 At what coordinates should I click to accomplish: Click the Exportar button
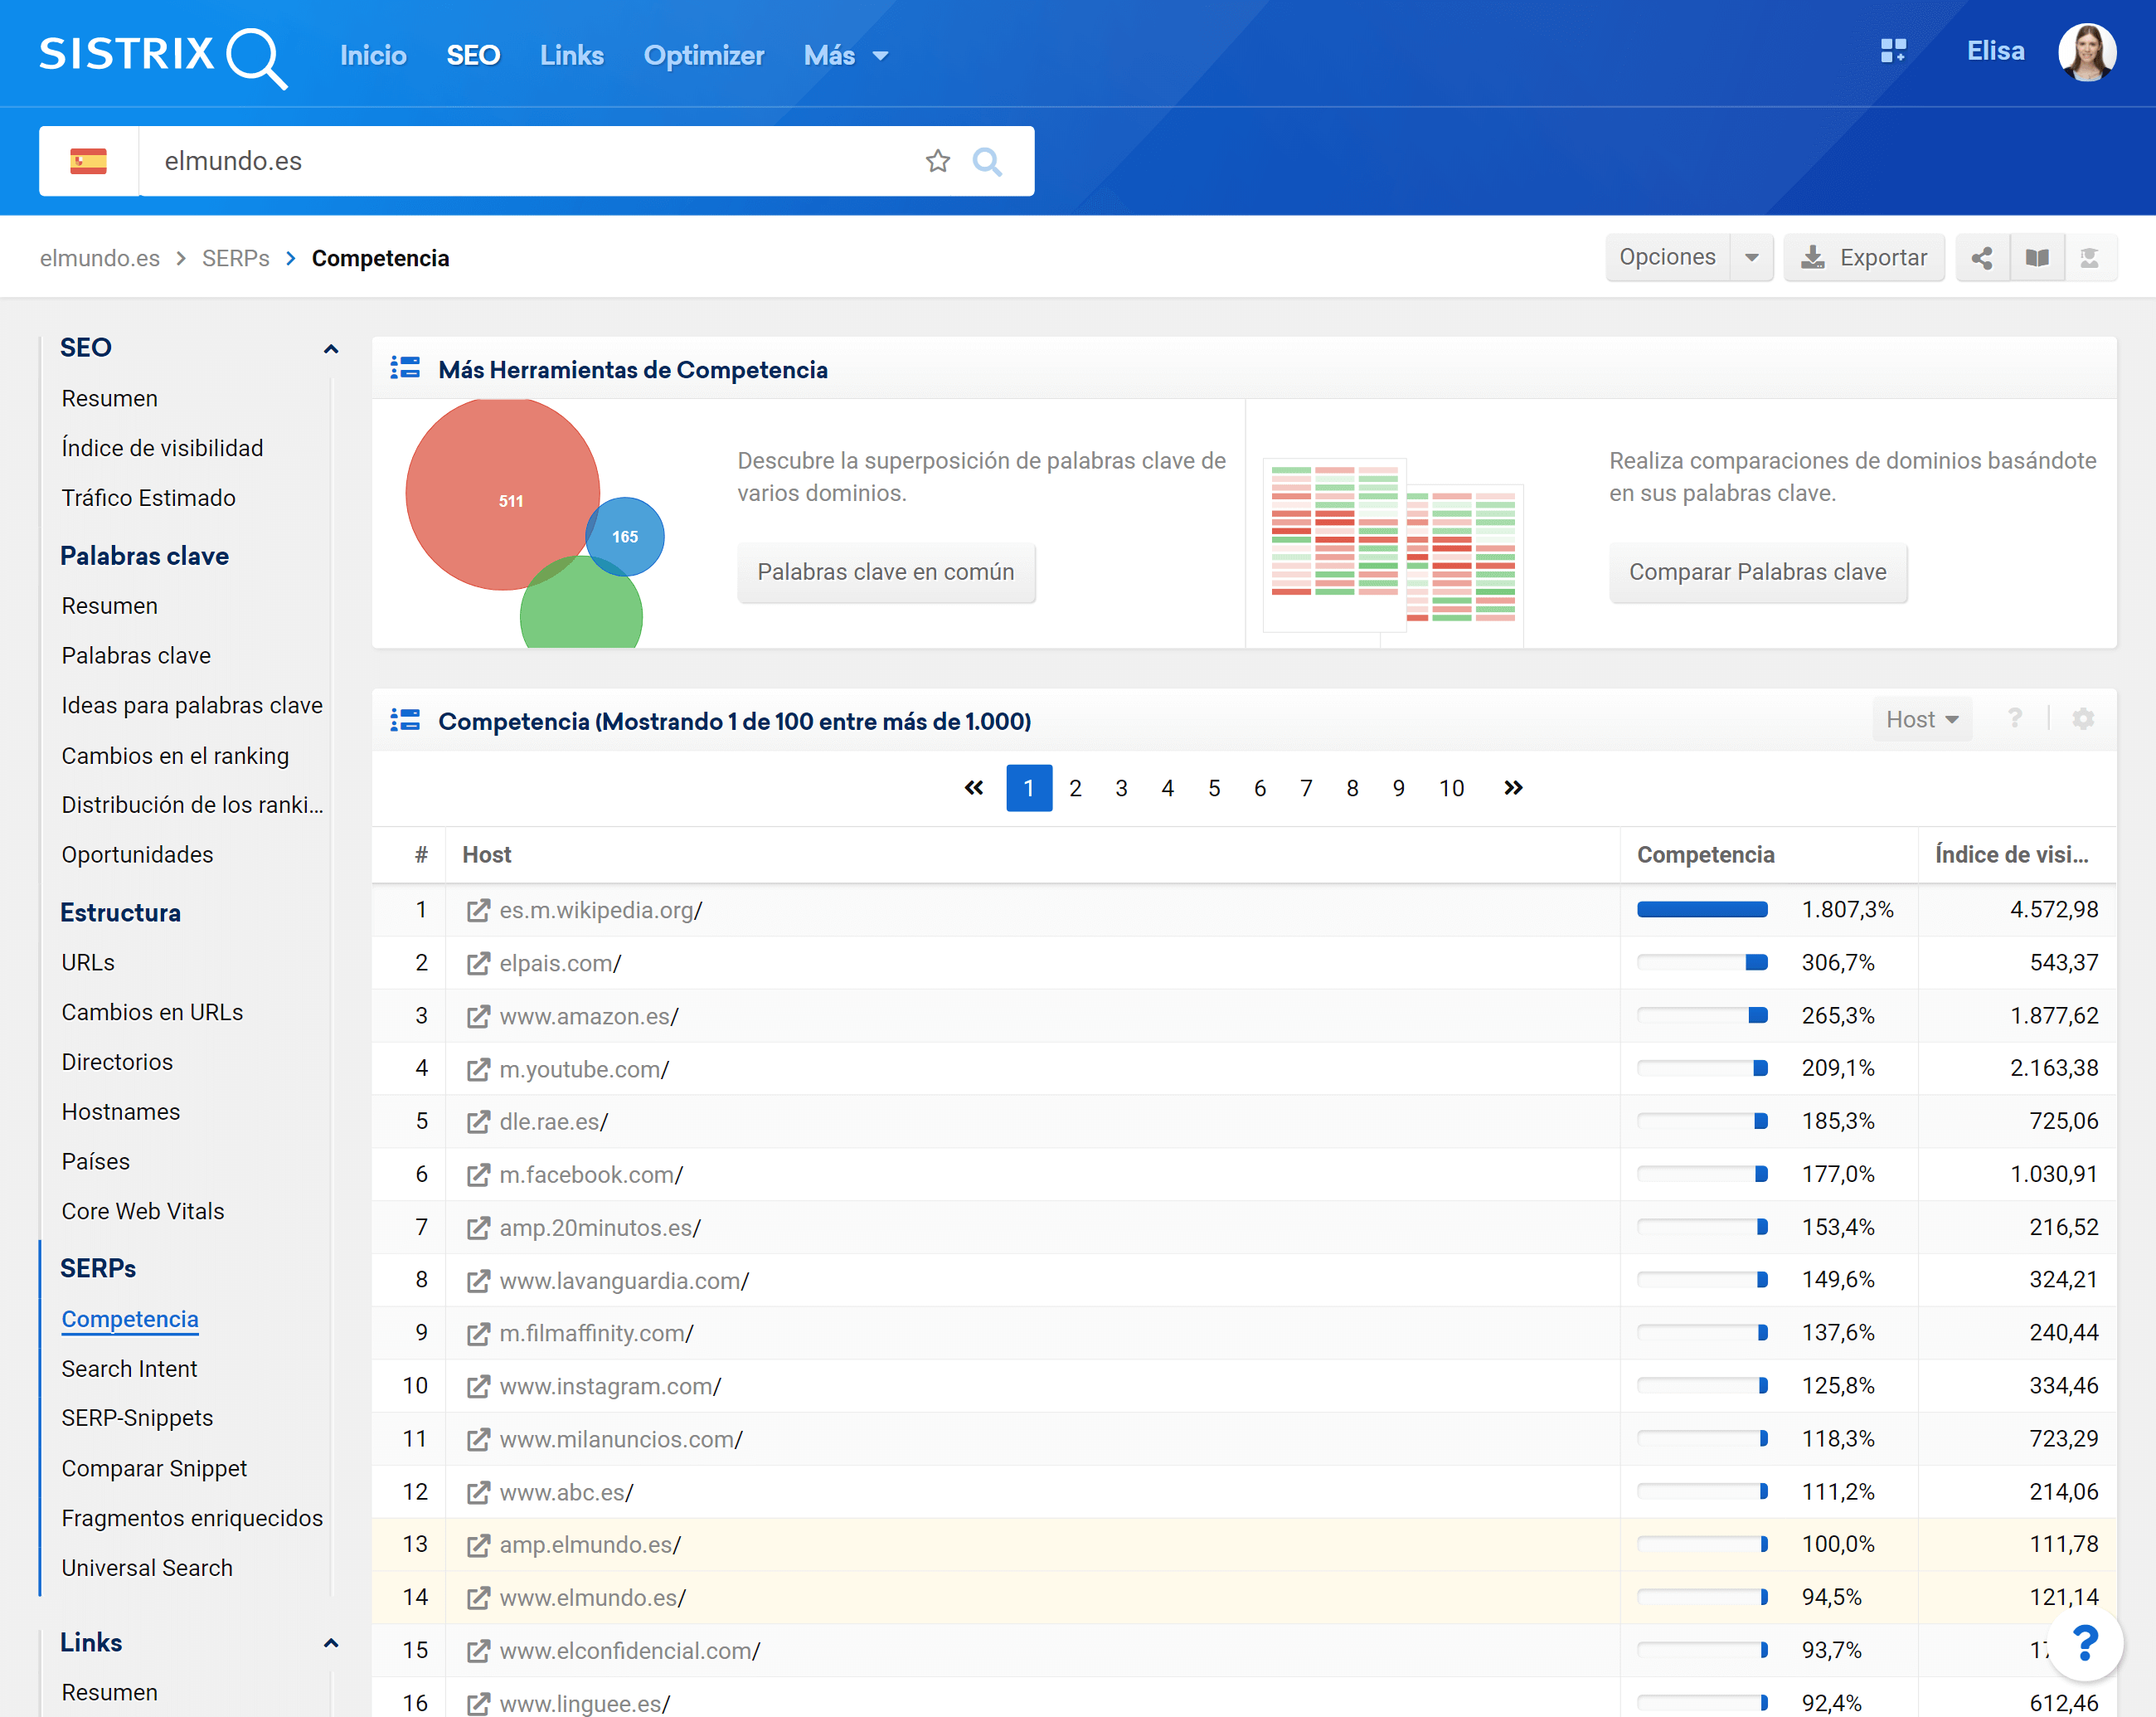pyautogui.click(x=1864, y=258)
